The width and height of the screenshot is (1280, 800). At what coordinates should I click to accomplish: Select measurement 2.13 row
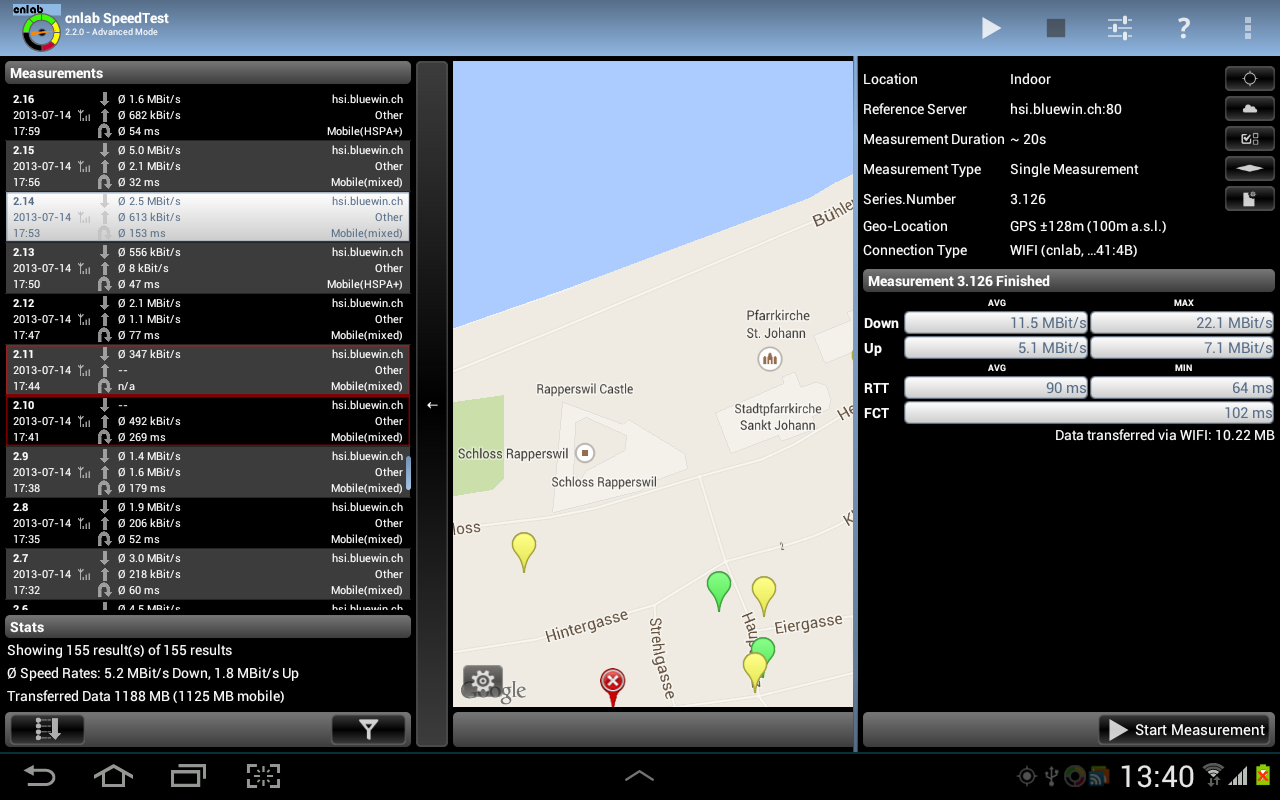(x=208, y=268)
